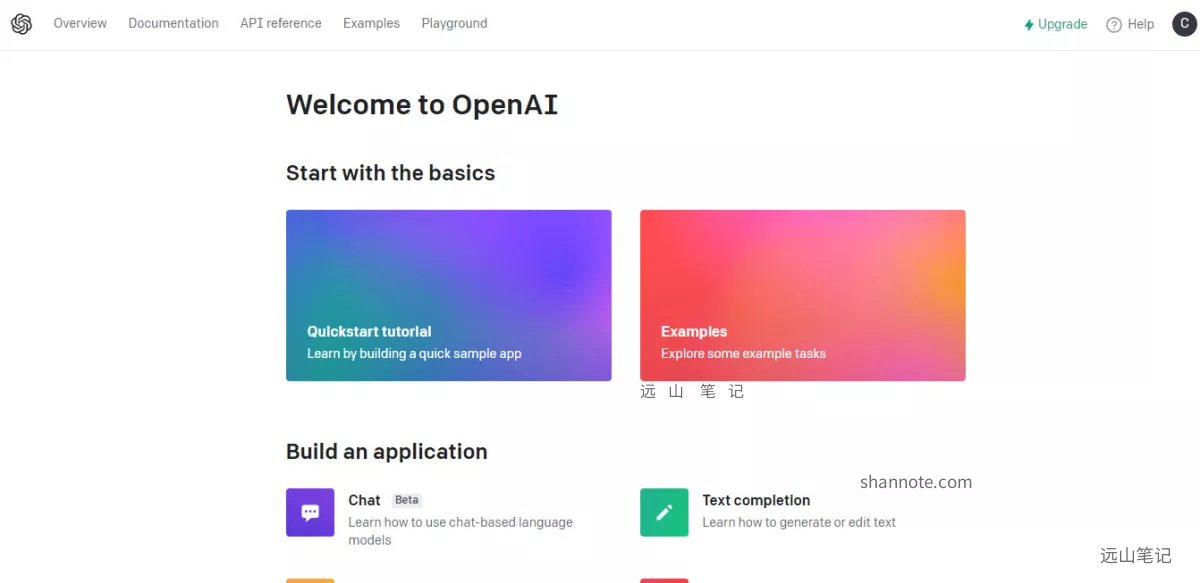Open Examples in the top navigation bar
This screenshot has height=583, width=1200.
[x=371, y=23]
